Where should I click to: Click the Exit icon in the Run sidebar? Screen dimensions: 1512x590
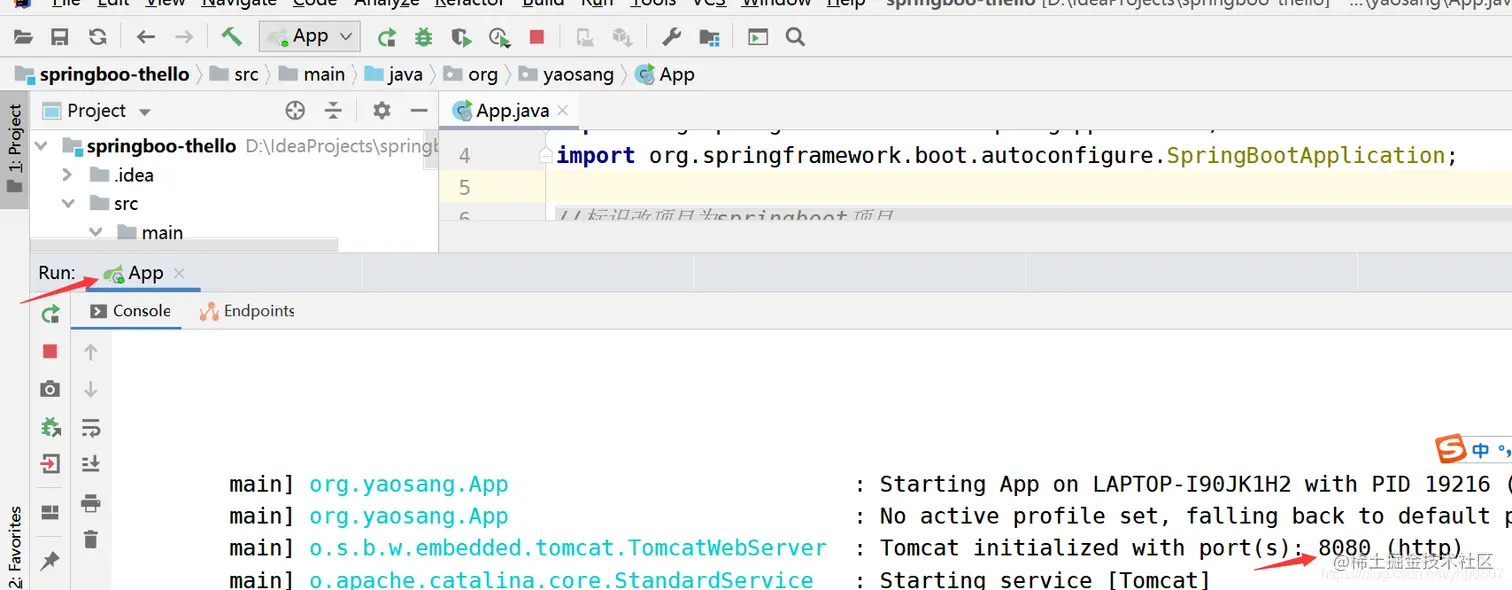coord(50,464)
